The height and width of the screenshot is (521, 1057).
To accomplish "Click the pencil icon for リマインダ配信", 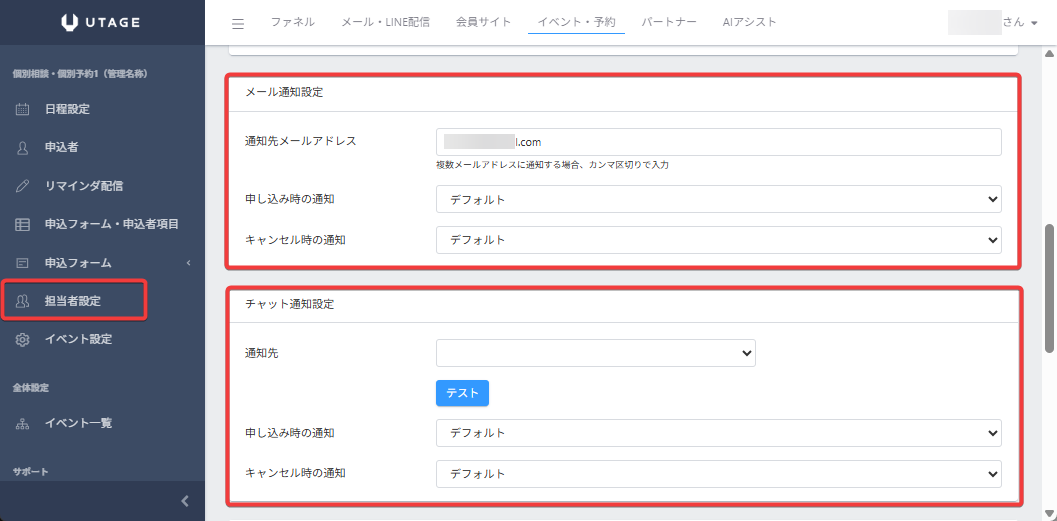I will pos(23,186).
